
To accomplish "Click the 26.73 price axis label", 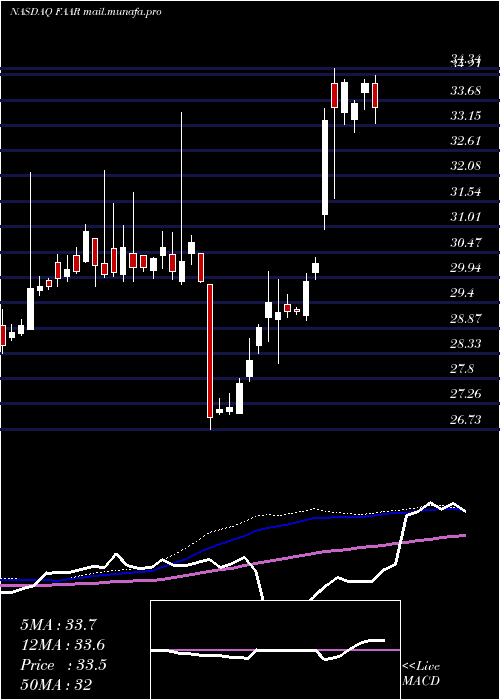I will pos(466,420).
